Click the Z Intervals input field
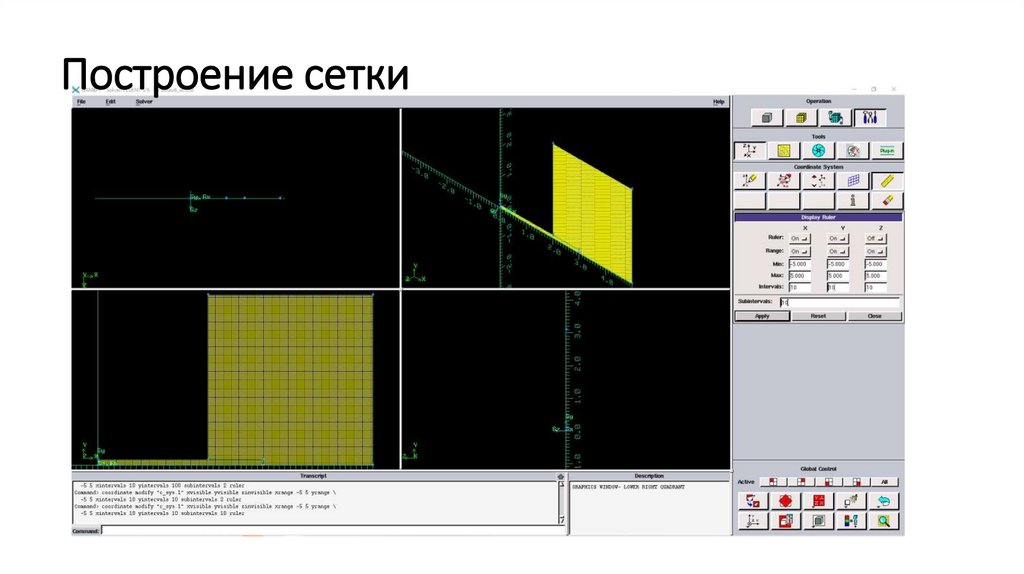1024x574 pixels. point(875,287)
